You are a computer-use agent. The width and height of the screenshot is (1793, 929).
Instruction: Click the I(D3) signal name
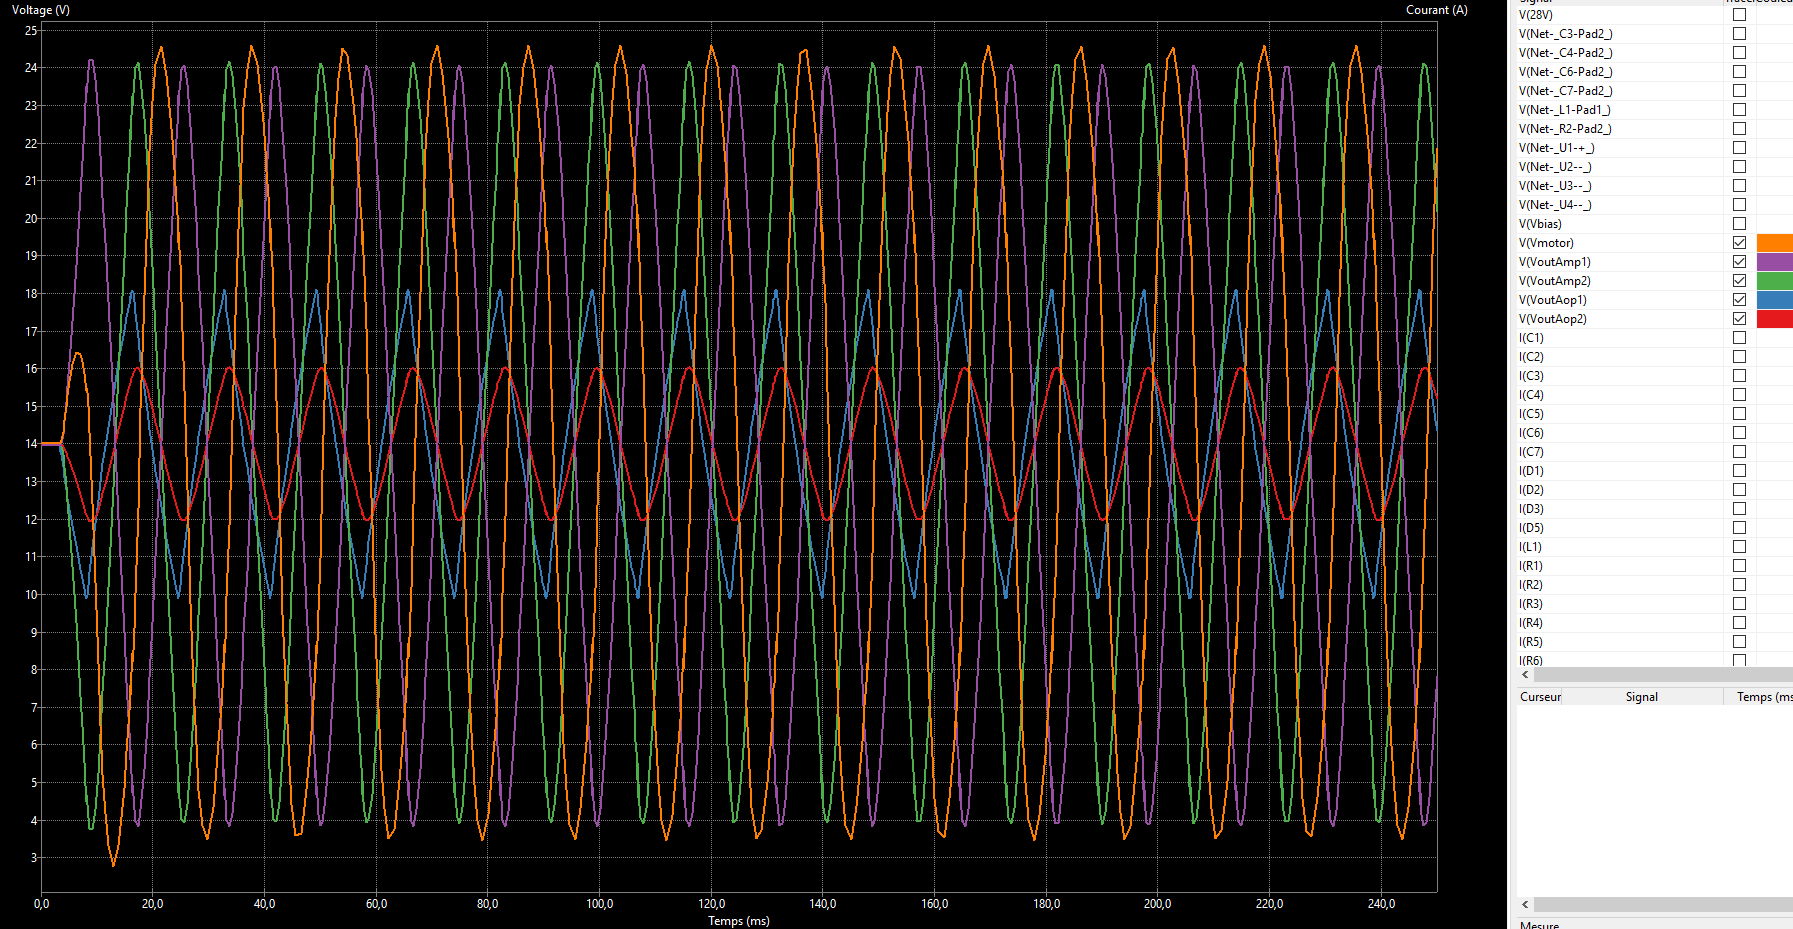coord(1531,509)
